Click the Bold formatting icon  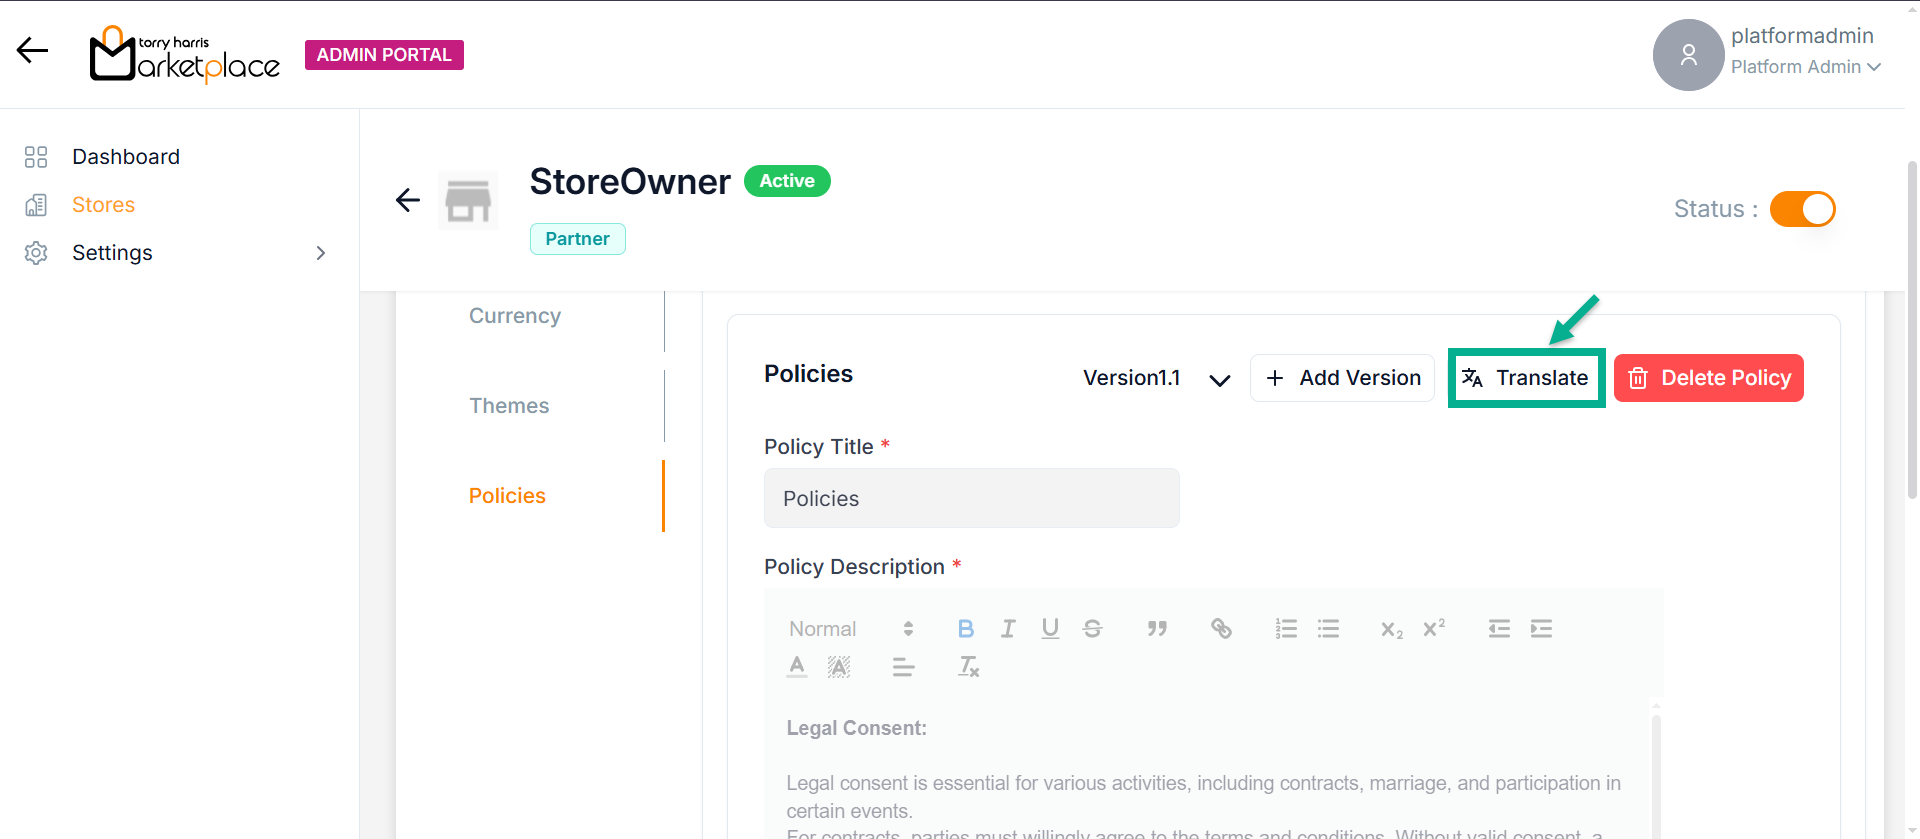(965, 629)
